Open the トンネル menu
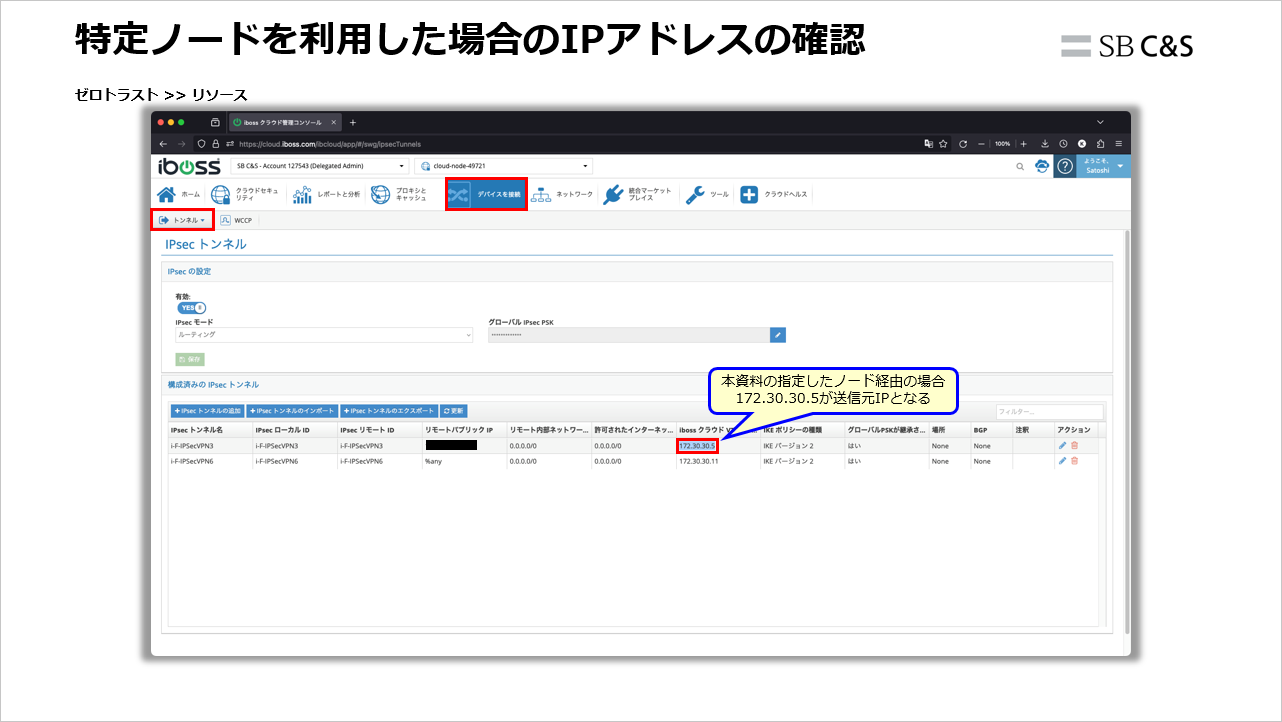Viewport: 1282px width, 722px height. pos(183,219)
